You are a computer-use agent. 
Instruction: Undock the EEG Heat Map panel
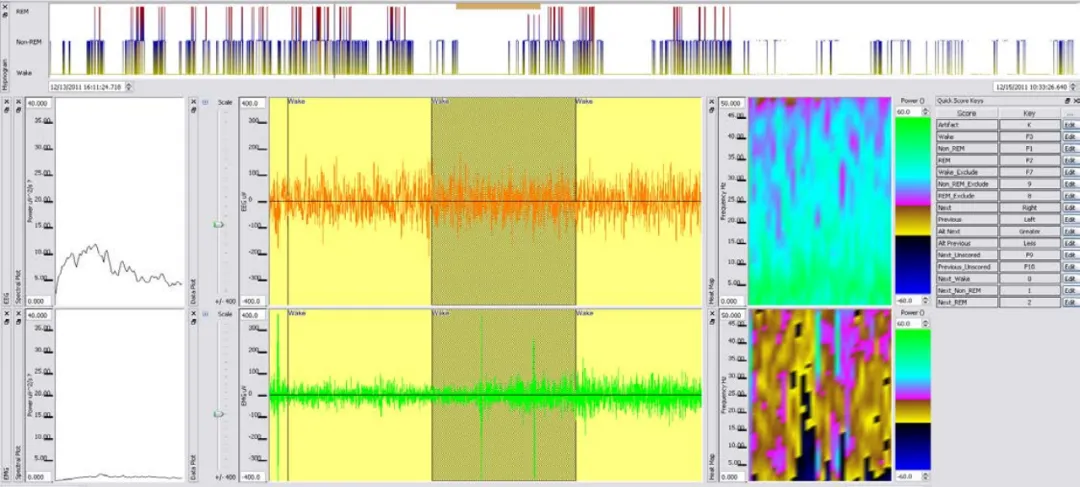click(x=710, y=110)
